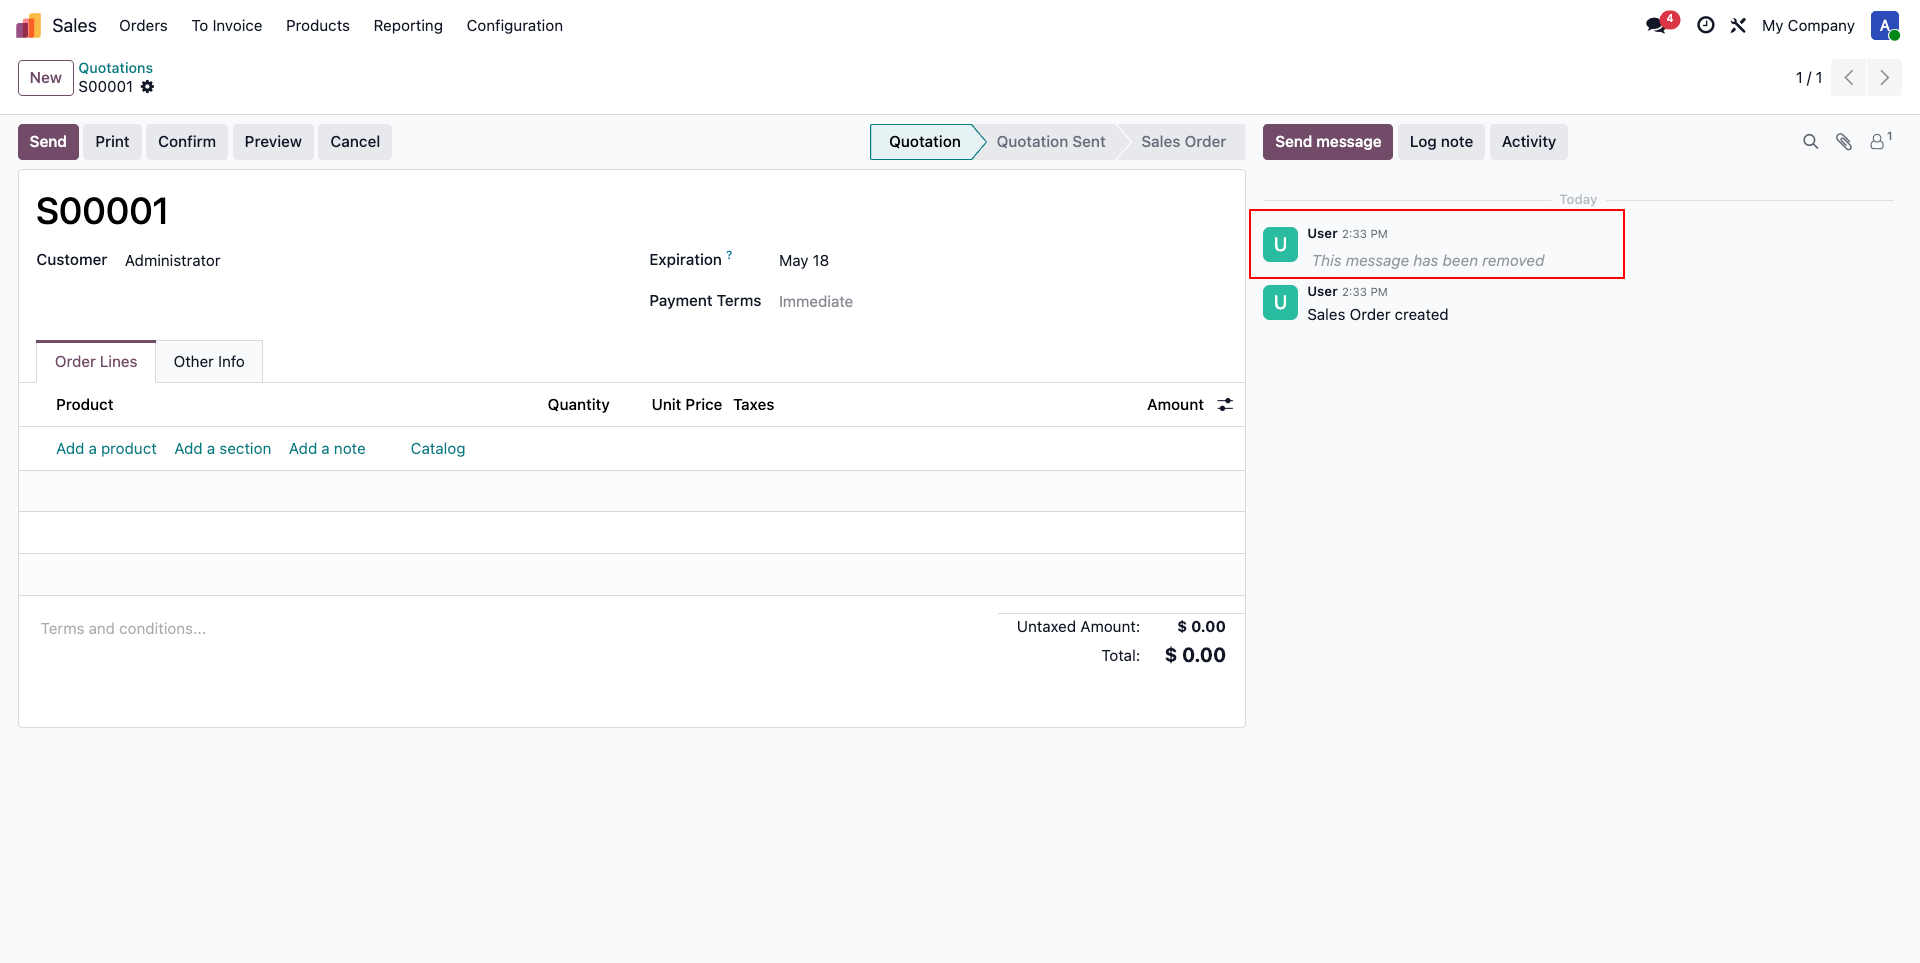Click Add a product link
The width and height of the screenshot is (1920, 963).
click(x=106, y=449)
